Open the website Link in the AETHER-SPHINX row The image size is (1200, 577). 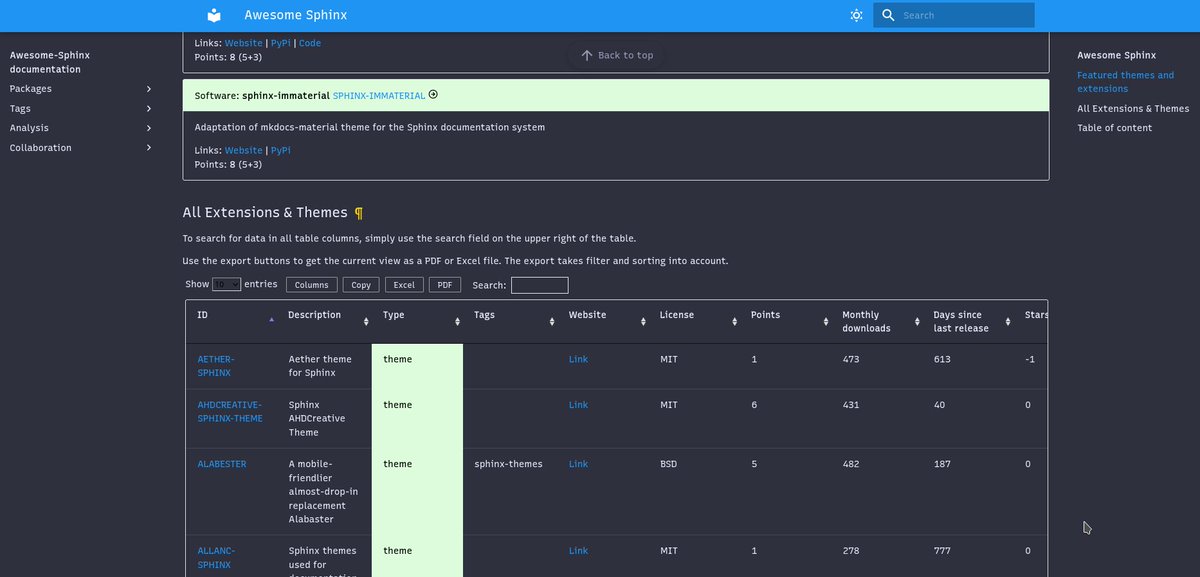pyautogui.click(x=578, y=359)
